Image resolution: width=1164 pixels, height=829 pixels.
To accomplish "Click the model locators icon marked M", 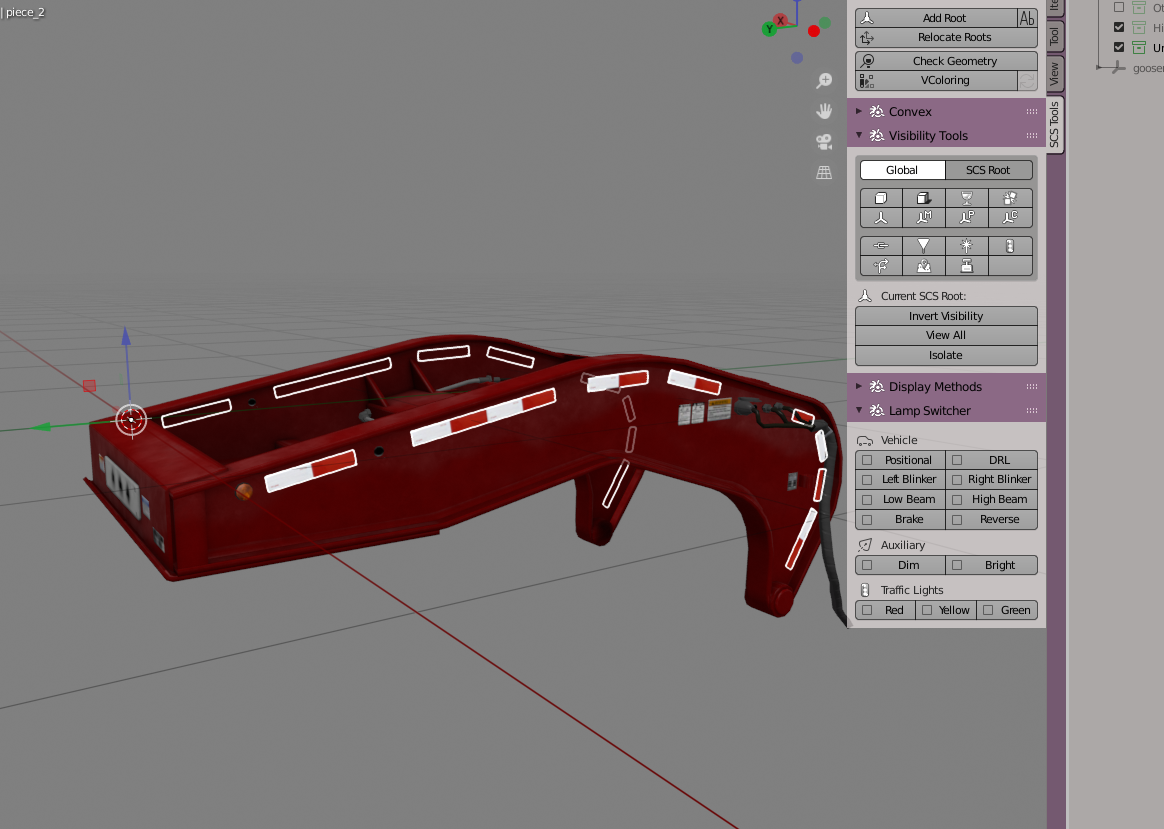I will click(923, 218).
